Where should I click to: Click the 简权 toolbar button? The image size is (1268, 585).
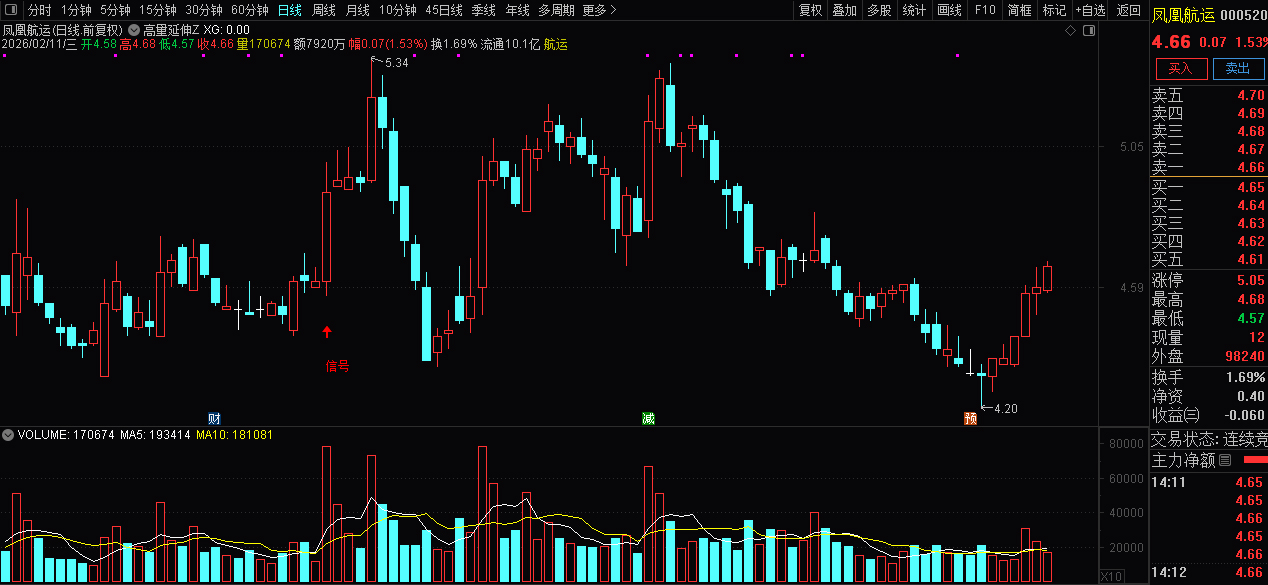1020,10
